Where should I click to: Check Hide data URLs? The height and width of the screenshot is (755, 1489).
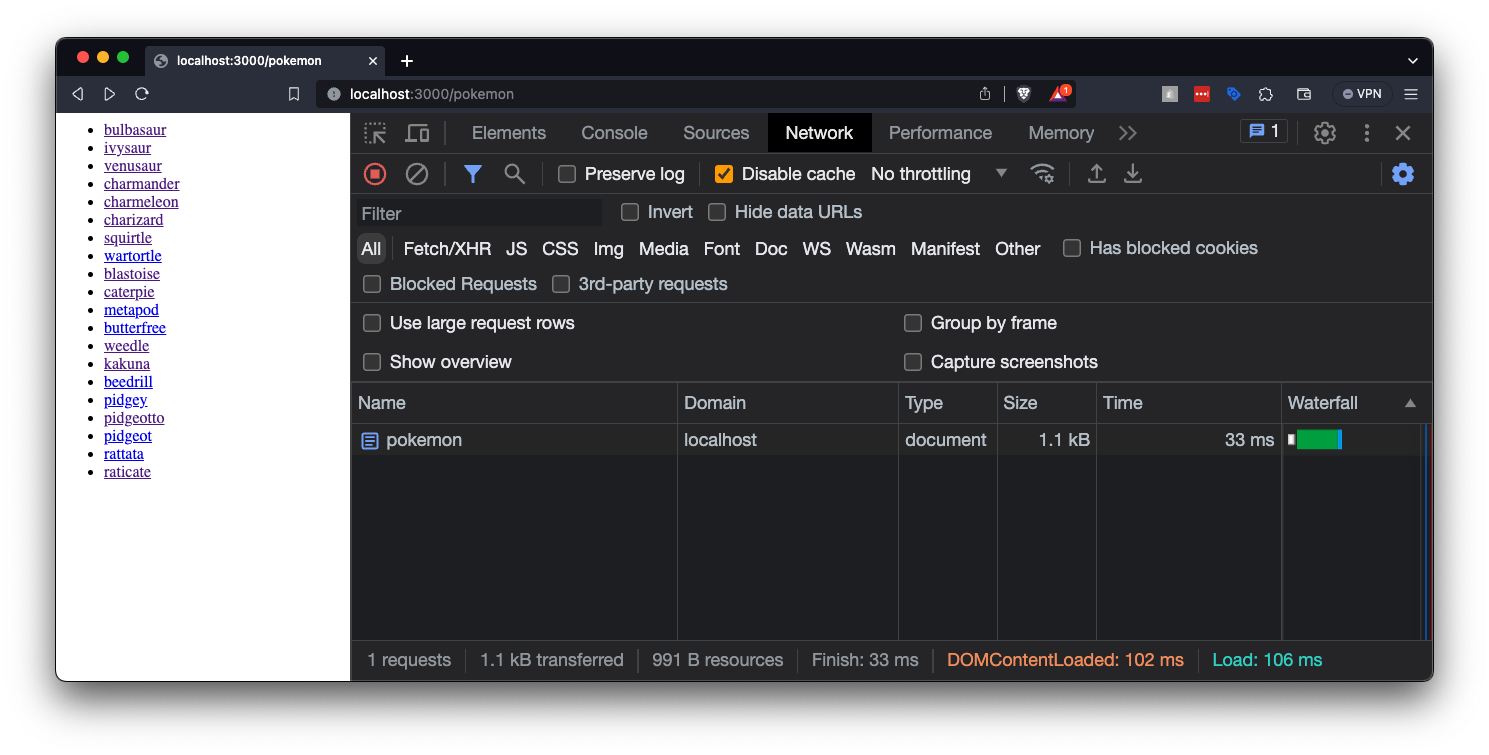tap(717, 212)
